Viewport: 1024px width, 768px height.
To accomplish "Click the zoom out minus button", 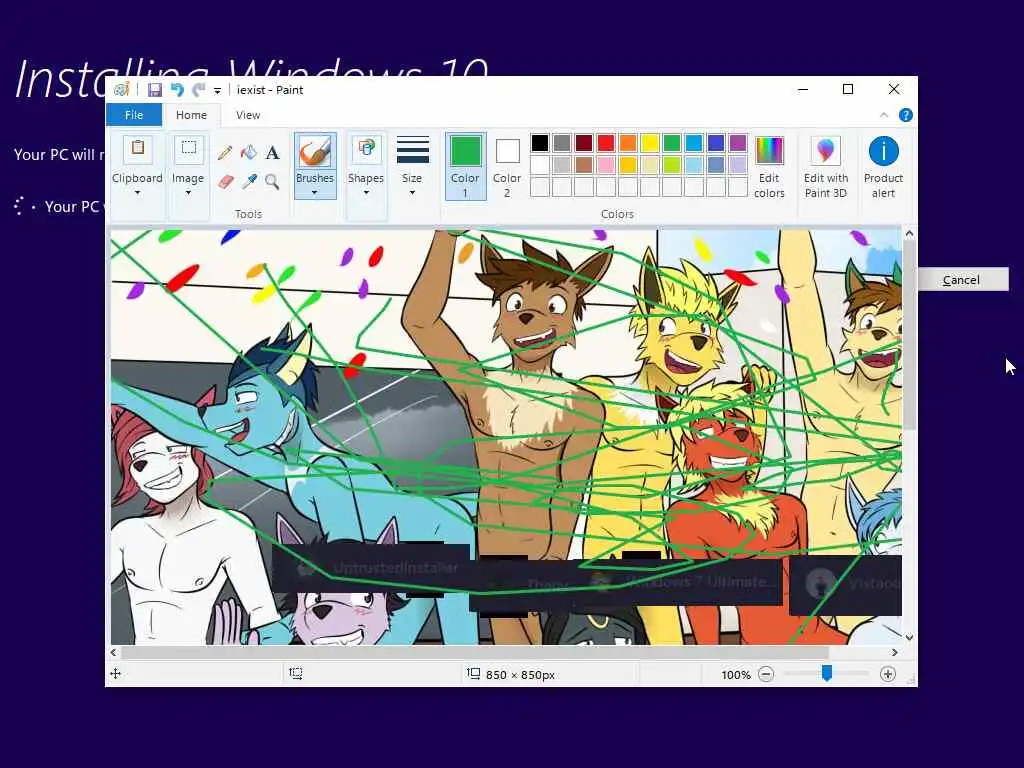I will tap(766, 674).
